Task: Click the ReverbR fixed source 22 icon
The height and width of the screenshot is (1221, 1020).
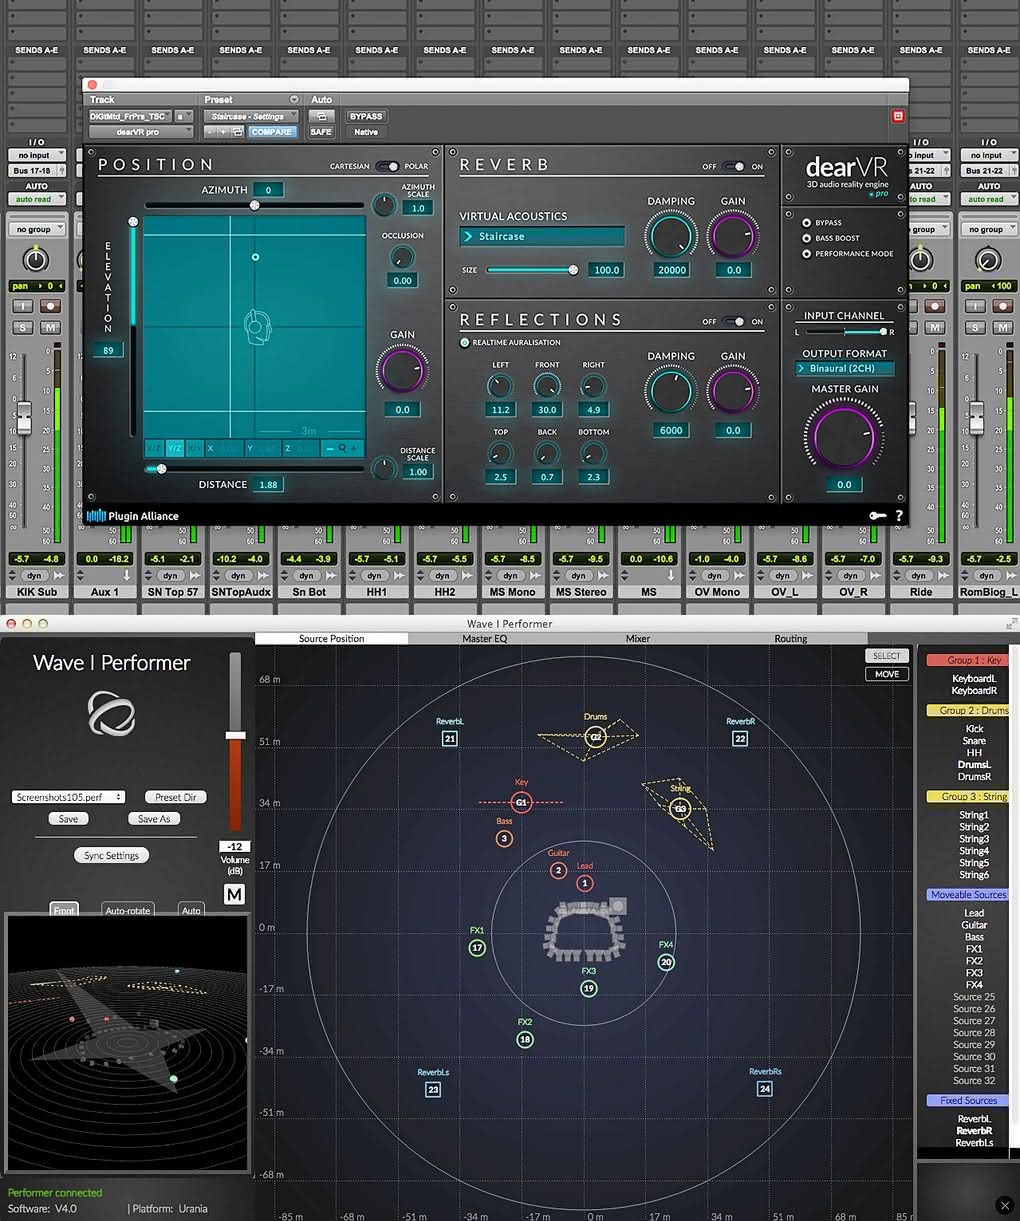Action: coord(740,738)
